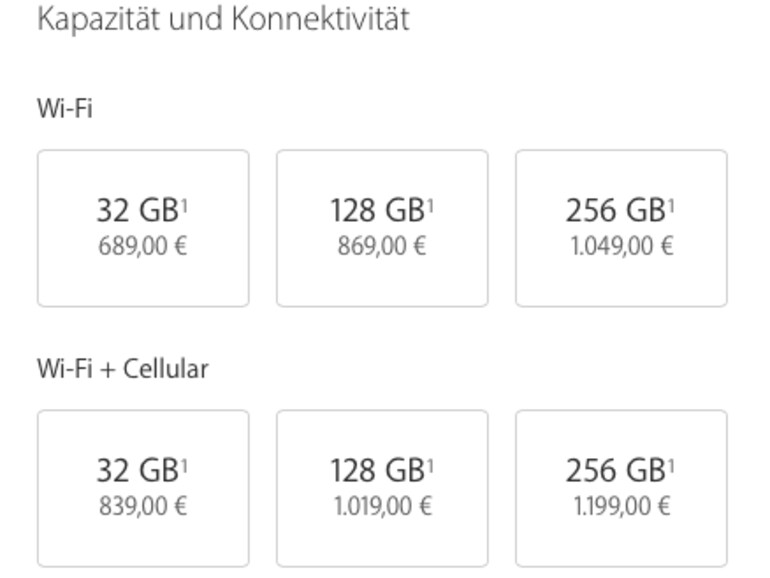Click the 689,00 € price text

click(142, 247)
